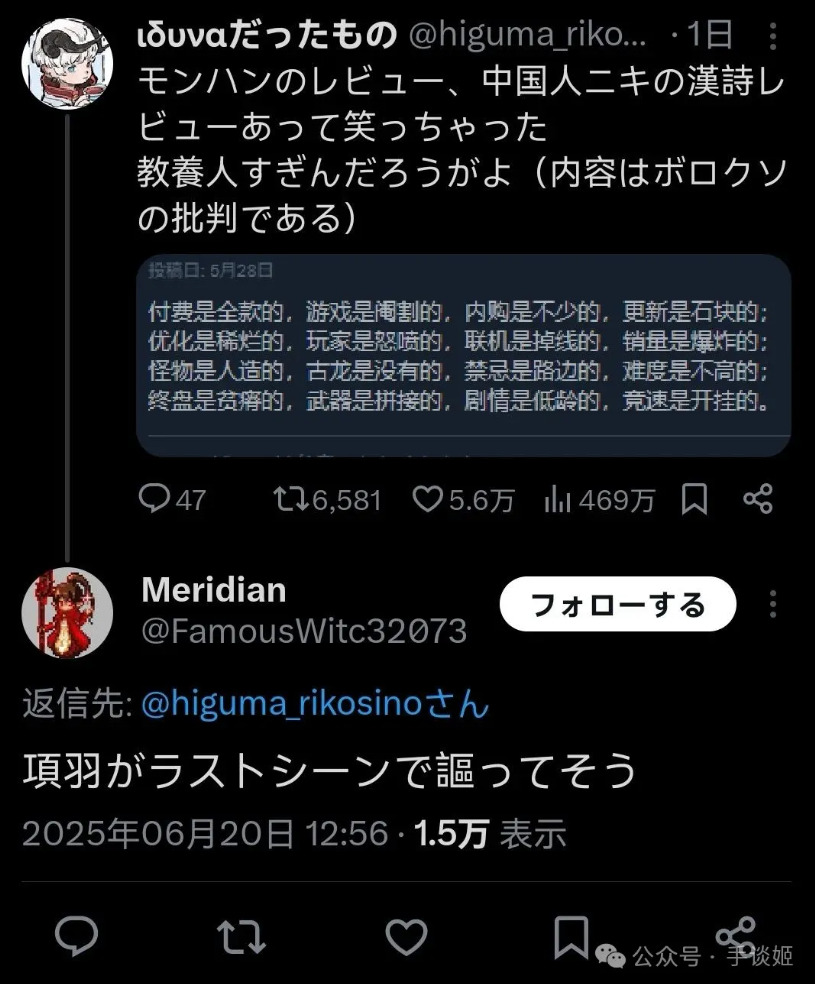The image size is (815, 984).
Task: Share the original tweet via share icon
Action: [x=758, y=500]
